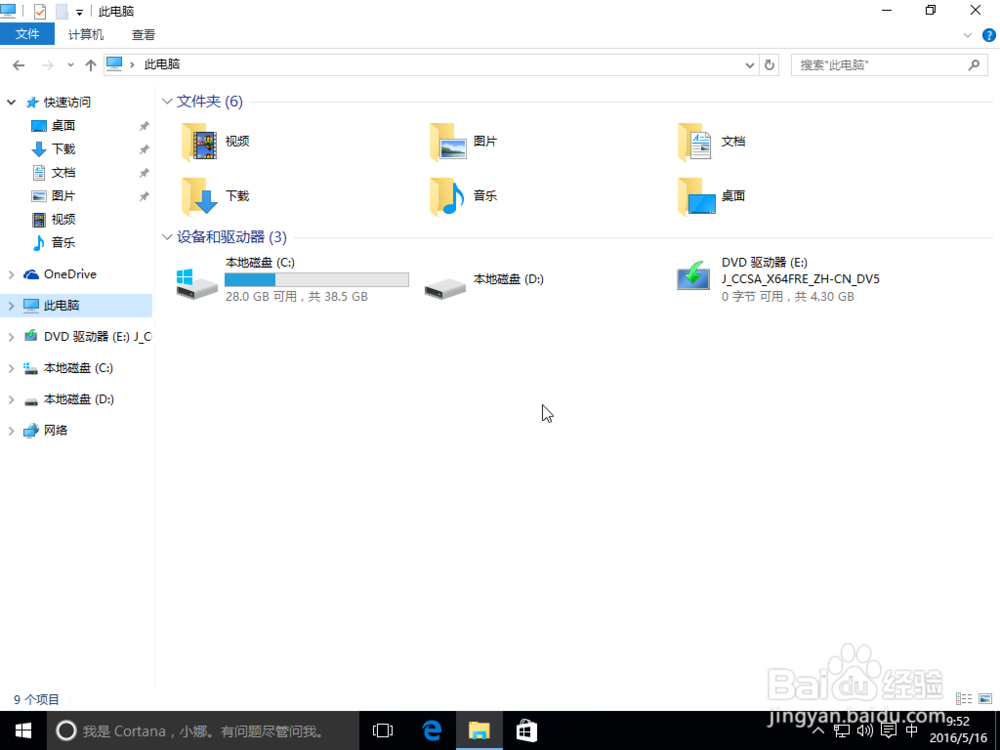Open the 图片 folder in main pane
This screenshot has height=750, width=1000.
click(464, 142)
